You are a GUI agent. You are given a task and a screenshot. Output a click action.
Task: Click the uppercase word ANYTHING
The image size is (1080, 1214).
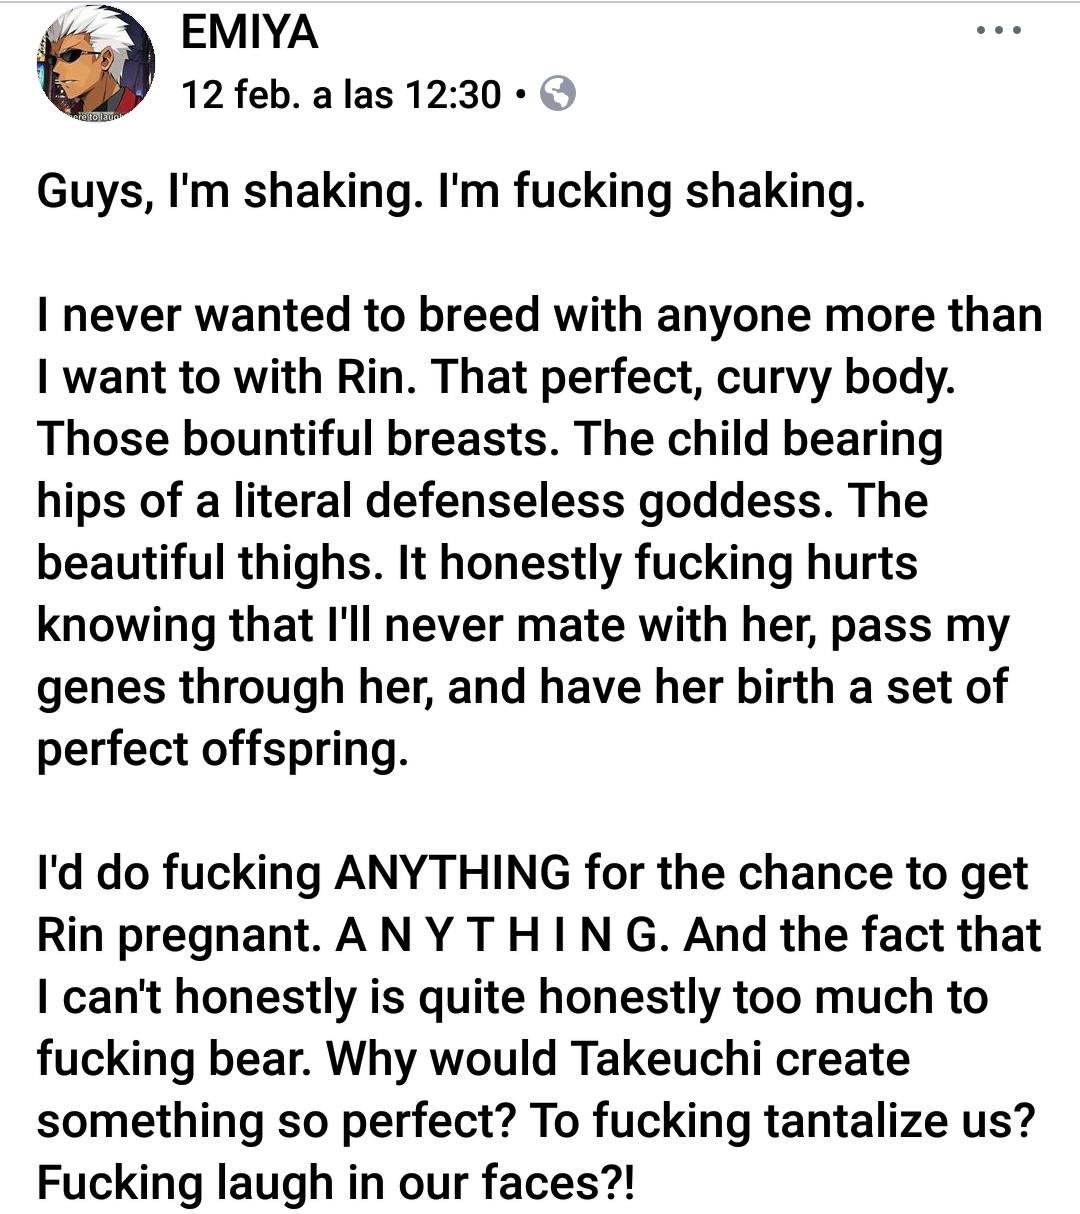[453, 873]
